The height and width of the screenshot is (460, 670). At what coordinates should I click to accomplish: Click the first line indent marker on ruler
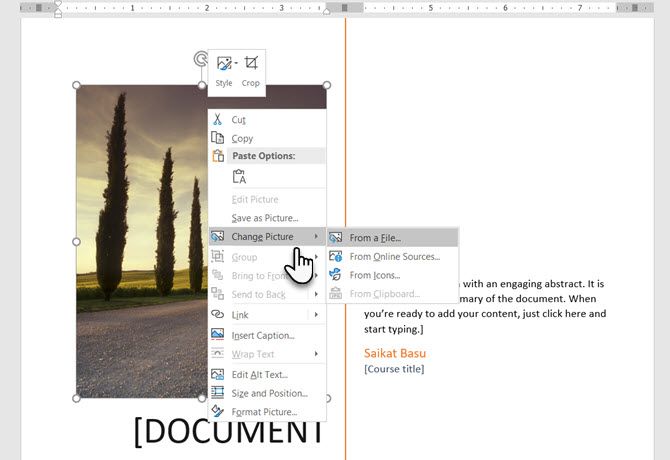[58, 4]
